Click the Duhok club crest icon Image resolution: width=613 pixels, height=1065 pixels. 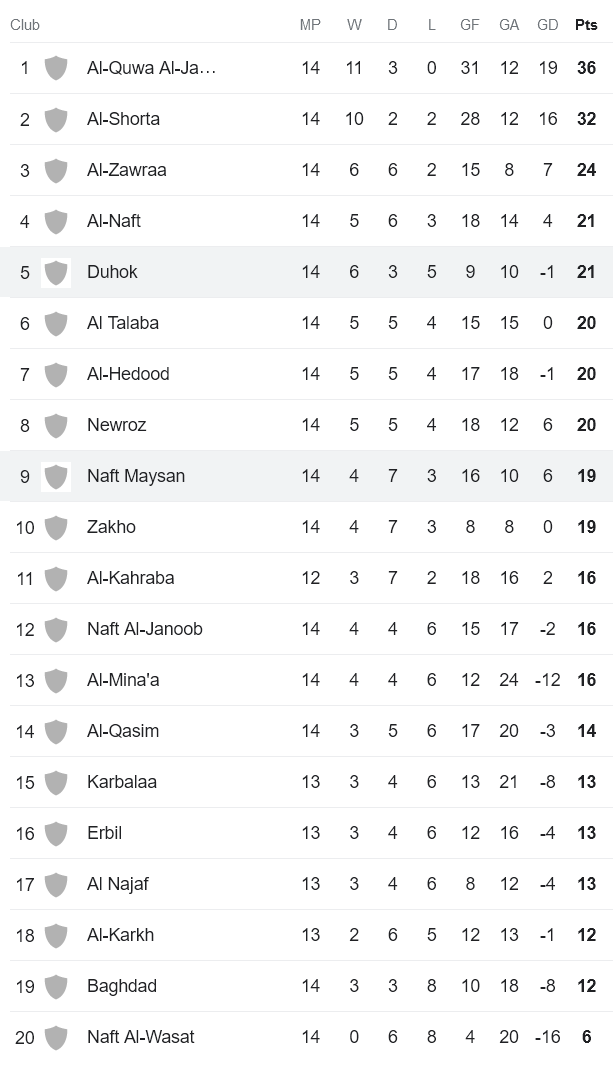click(x=56, y=272)
